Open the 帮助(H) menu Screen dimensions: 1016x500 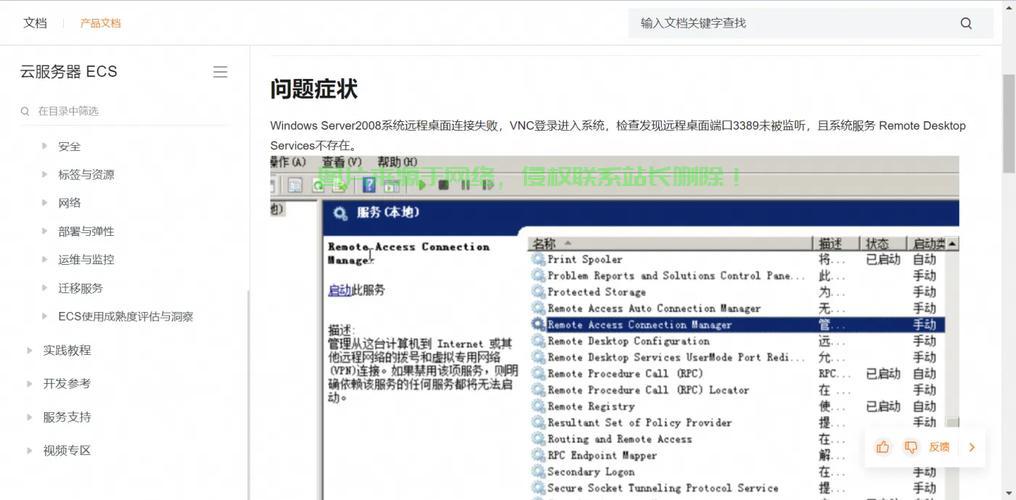coord(397,162)
